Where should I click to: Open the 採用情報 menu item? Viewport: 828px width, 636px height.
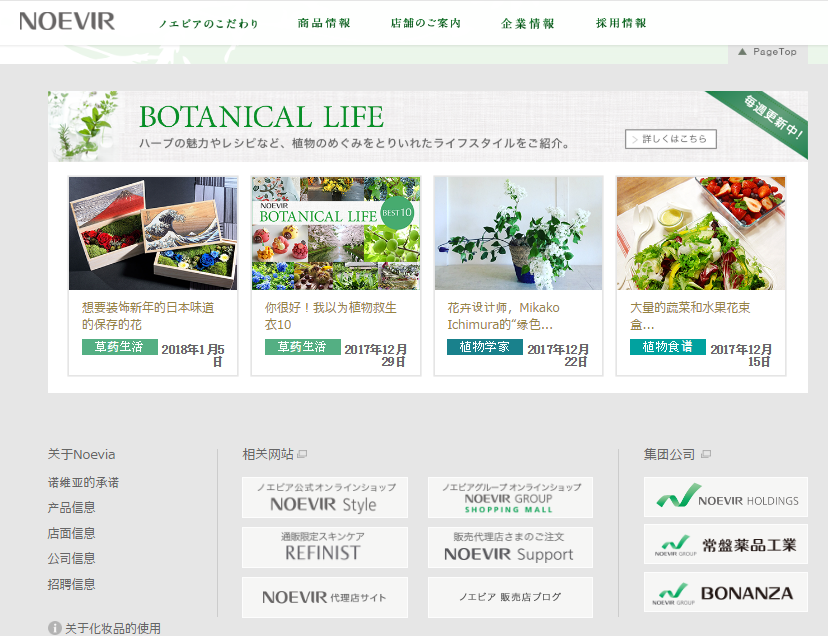(621, 23)
